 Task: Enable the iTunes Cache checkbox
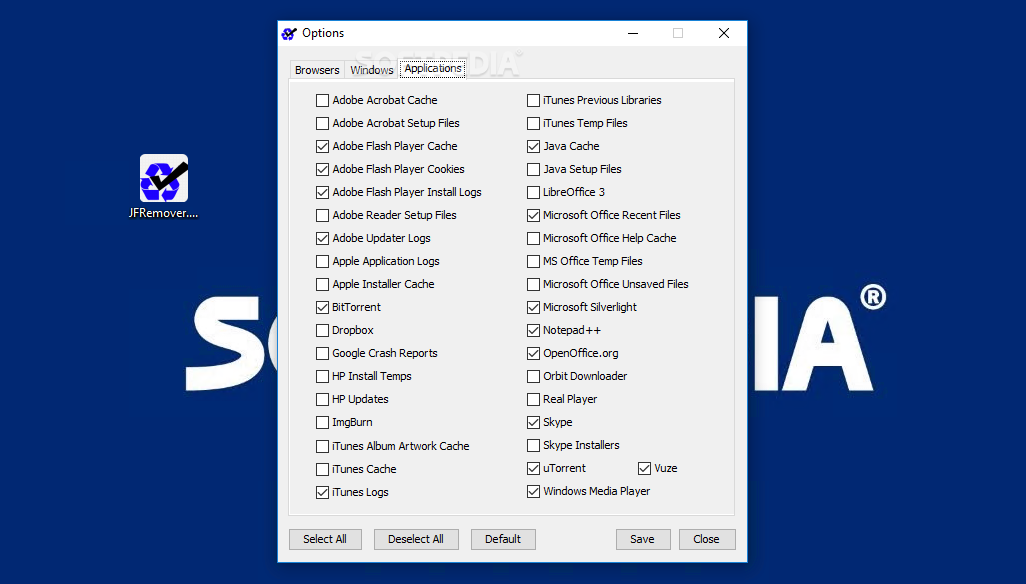[323, 469]
